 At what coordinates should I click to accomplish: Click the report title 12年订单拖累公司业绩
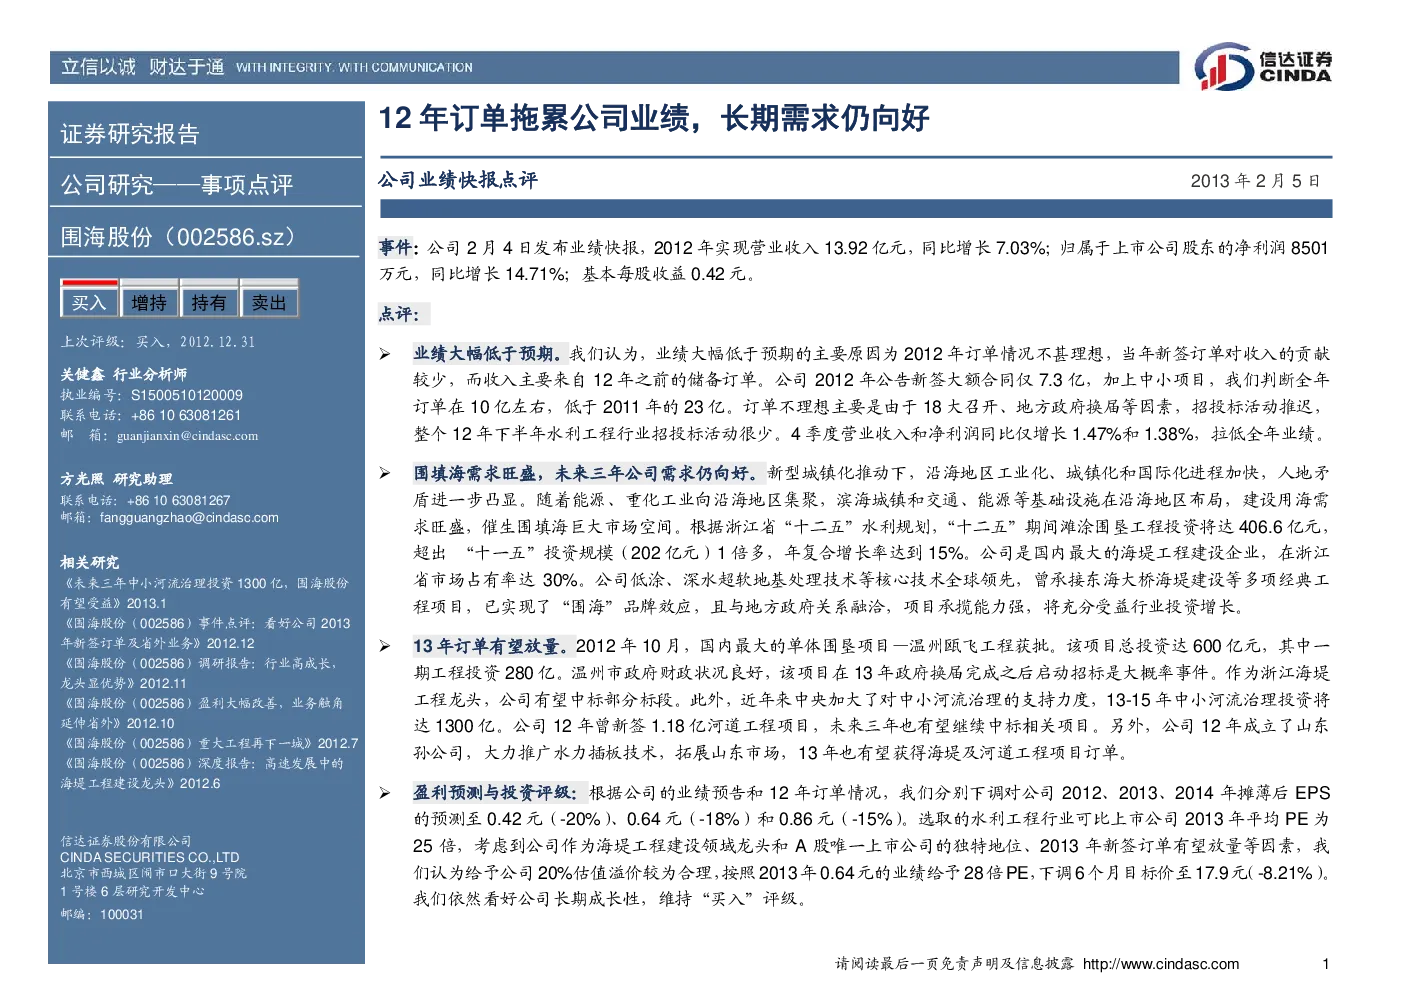pyautogui.click(x=654, y=118)
